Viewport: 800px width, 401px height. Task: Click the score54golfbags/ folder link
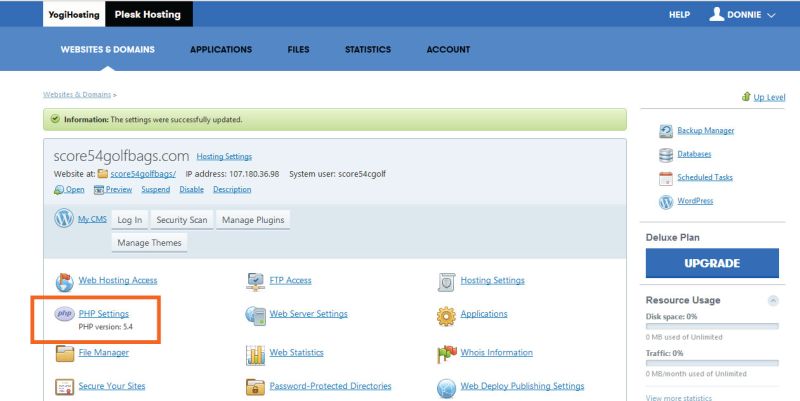point(143,174)
